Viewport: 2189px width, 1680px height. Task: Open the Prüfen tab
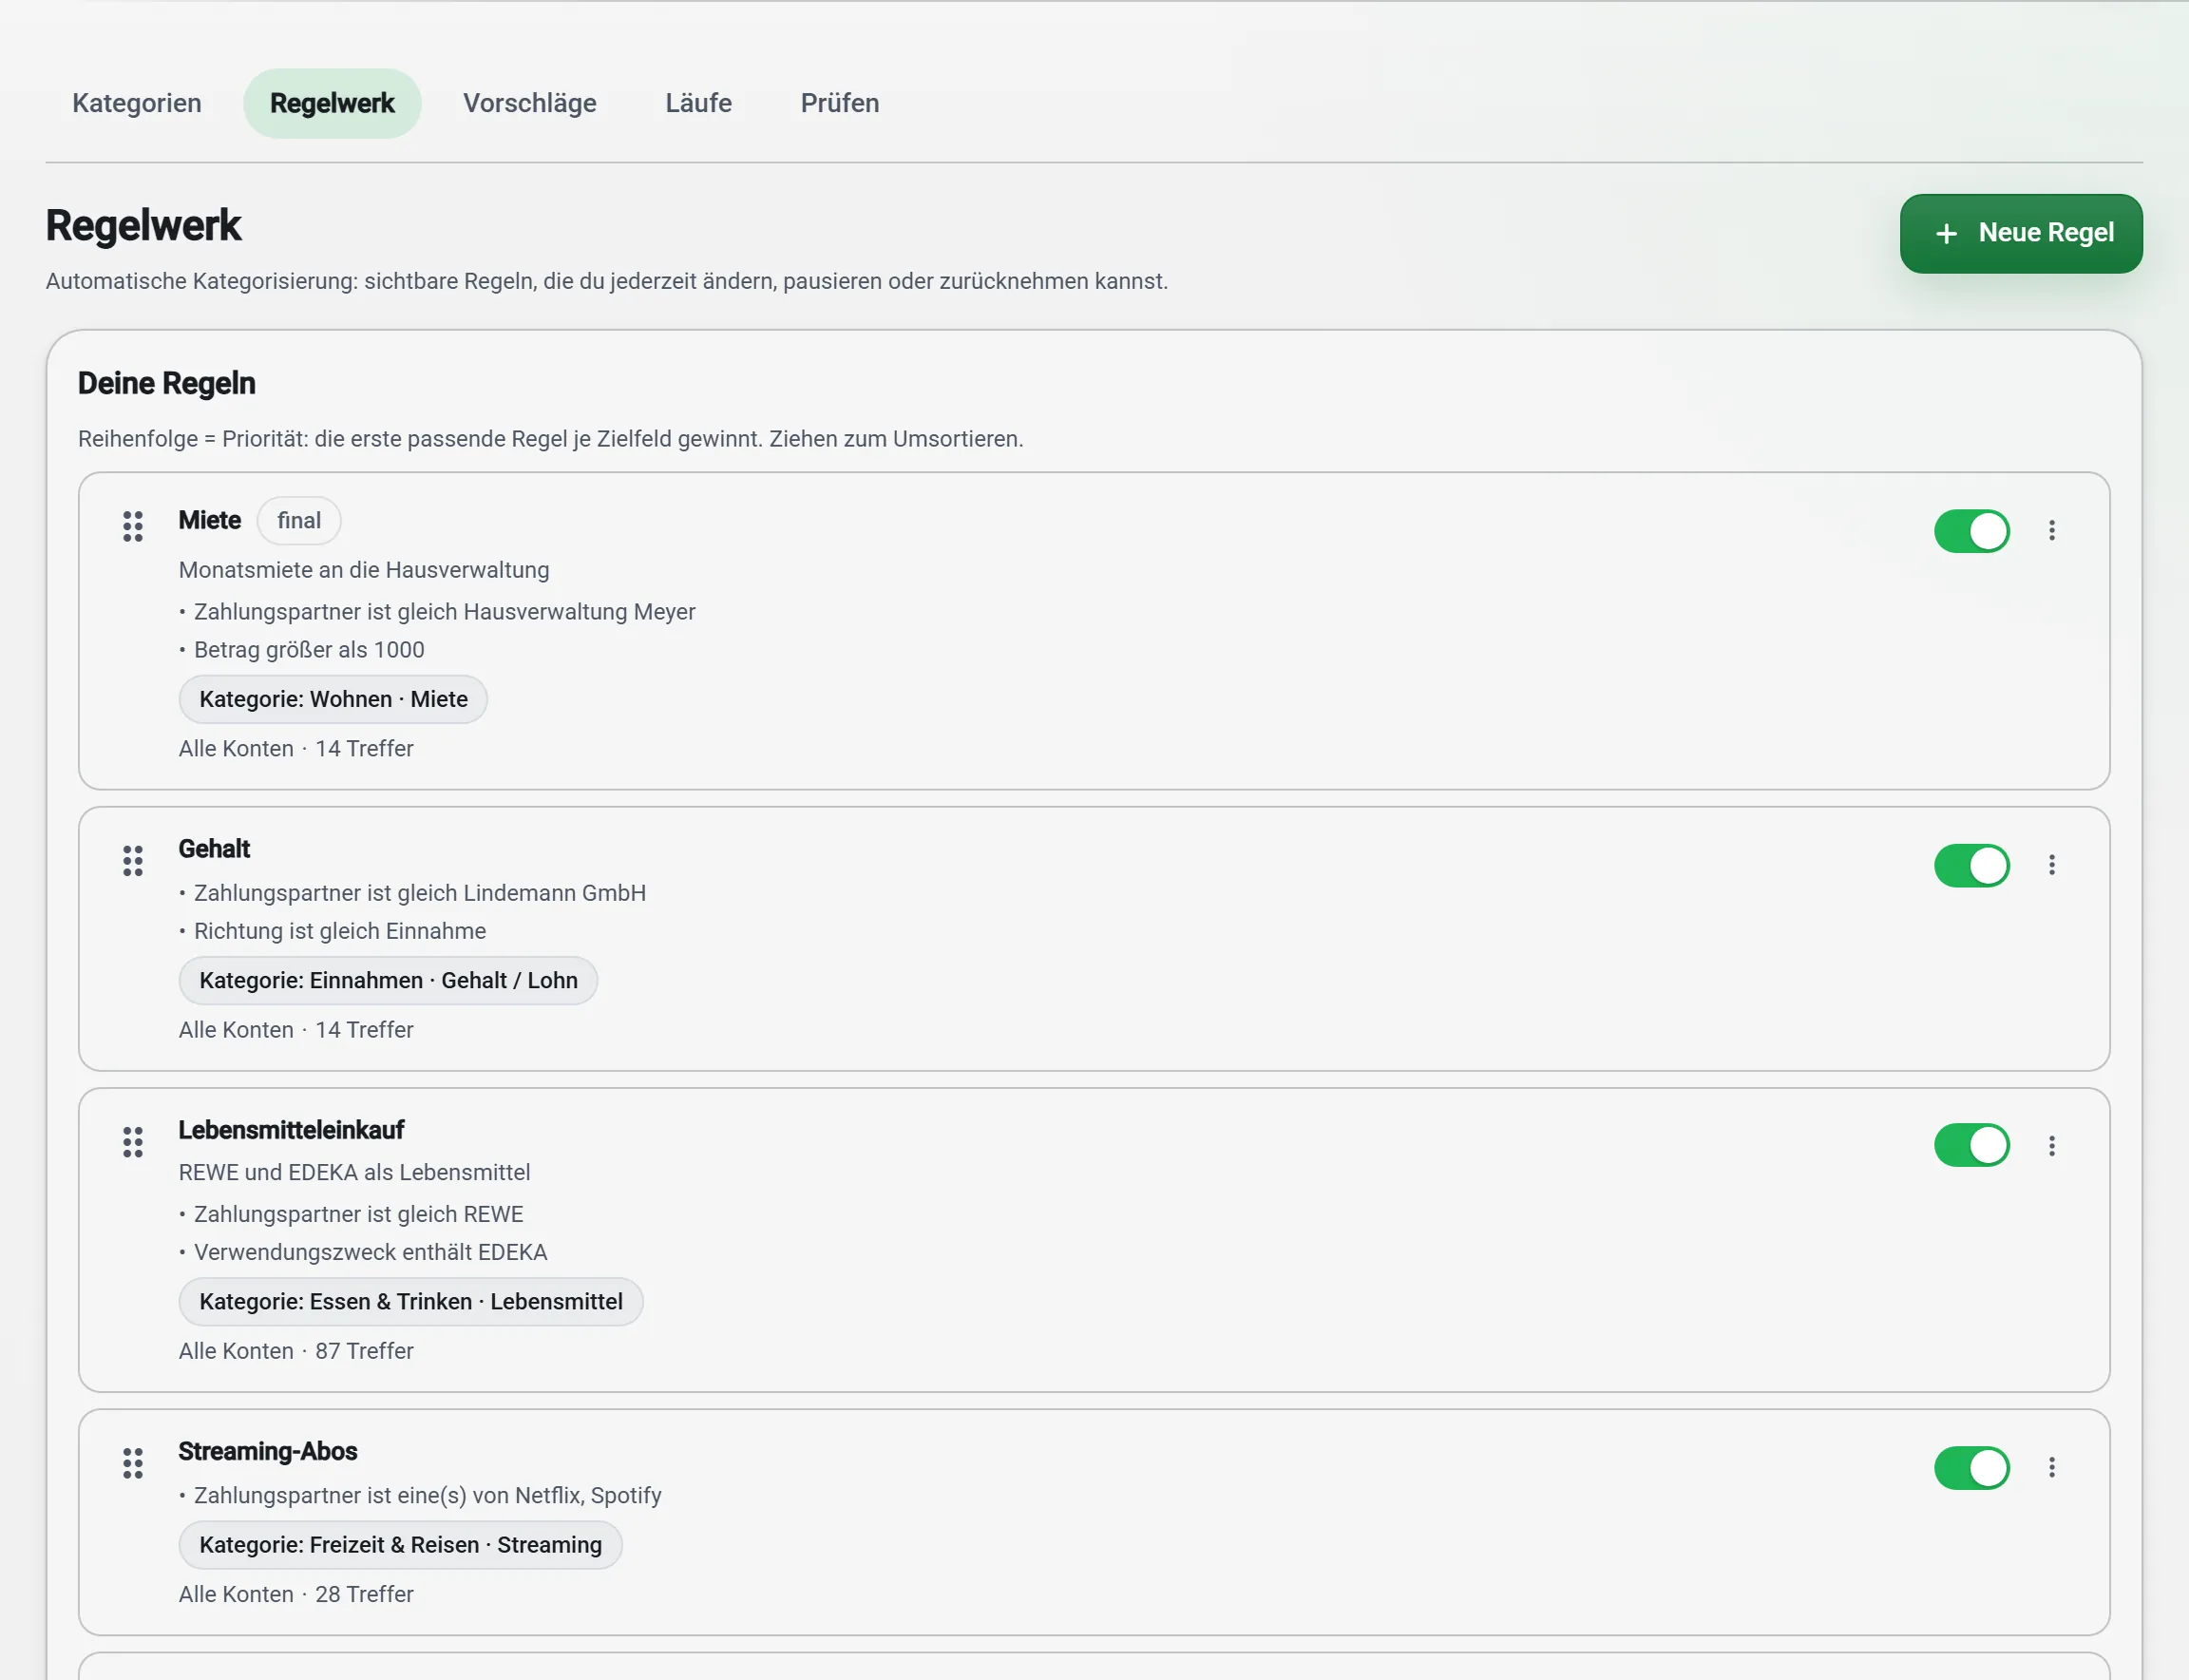point(840,103)
